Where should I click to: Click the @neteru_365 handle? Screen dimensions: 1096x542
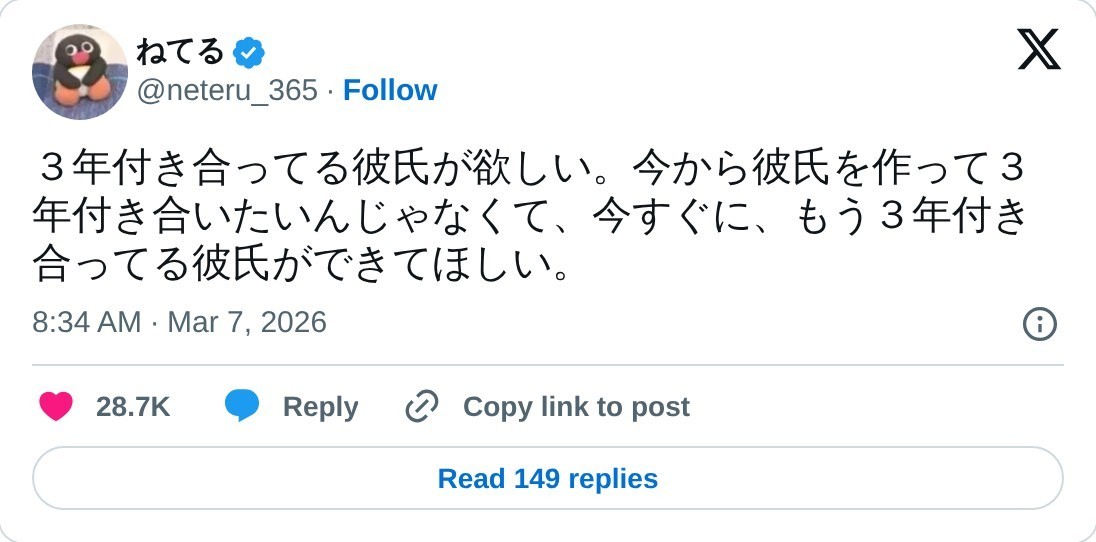click(x=227, y=91)
